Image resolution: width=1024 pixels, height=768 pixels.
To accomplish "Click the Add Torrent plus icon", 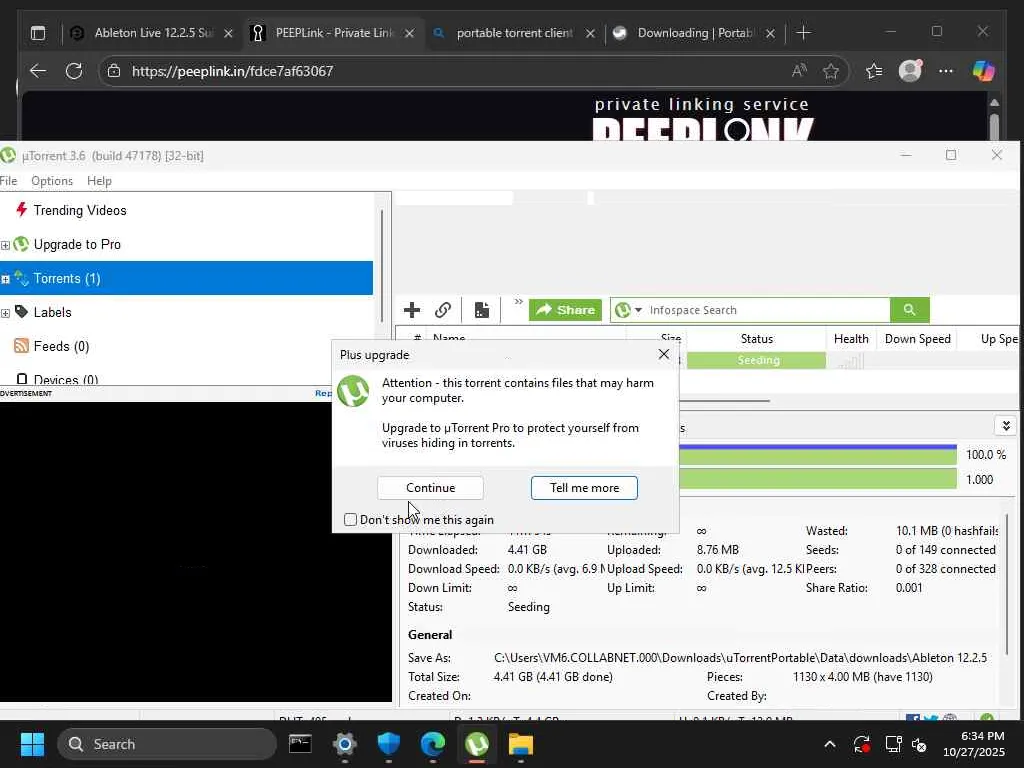I will point(411,310).
